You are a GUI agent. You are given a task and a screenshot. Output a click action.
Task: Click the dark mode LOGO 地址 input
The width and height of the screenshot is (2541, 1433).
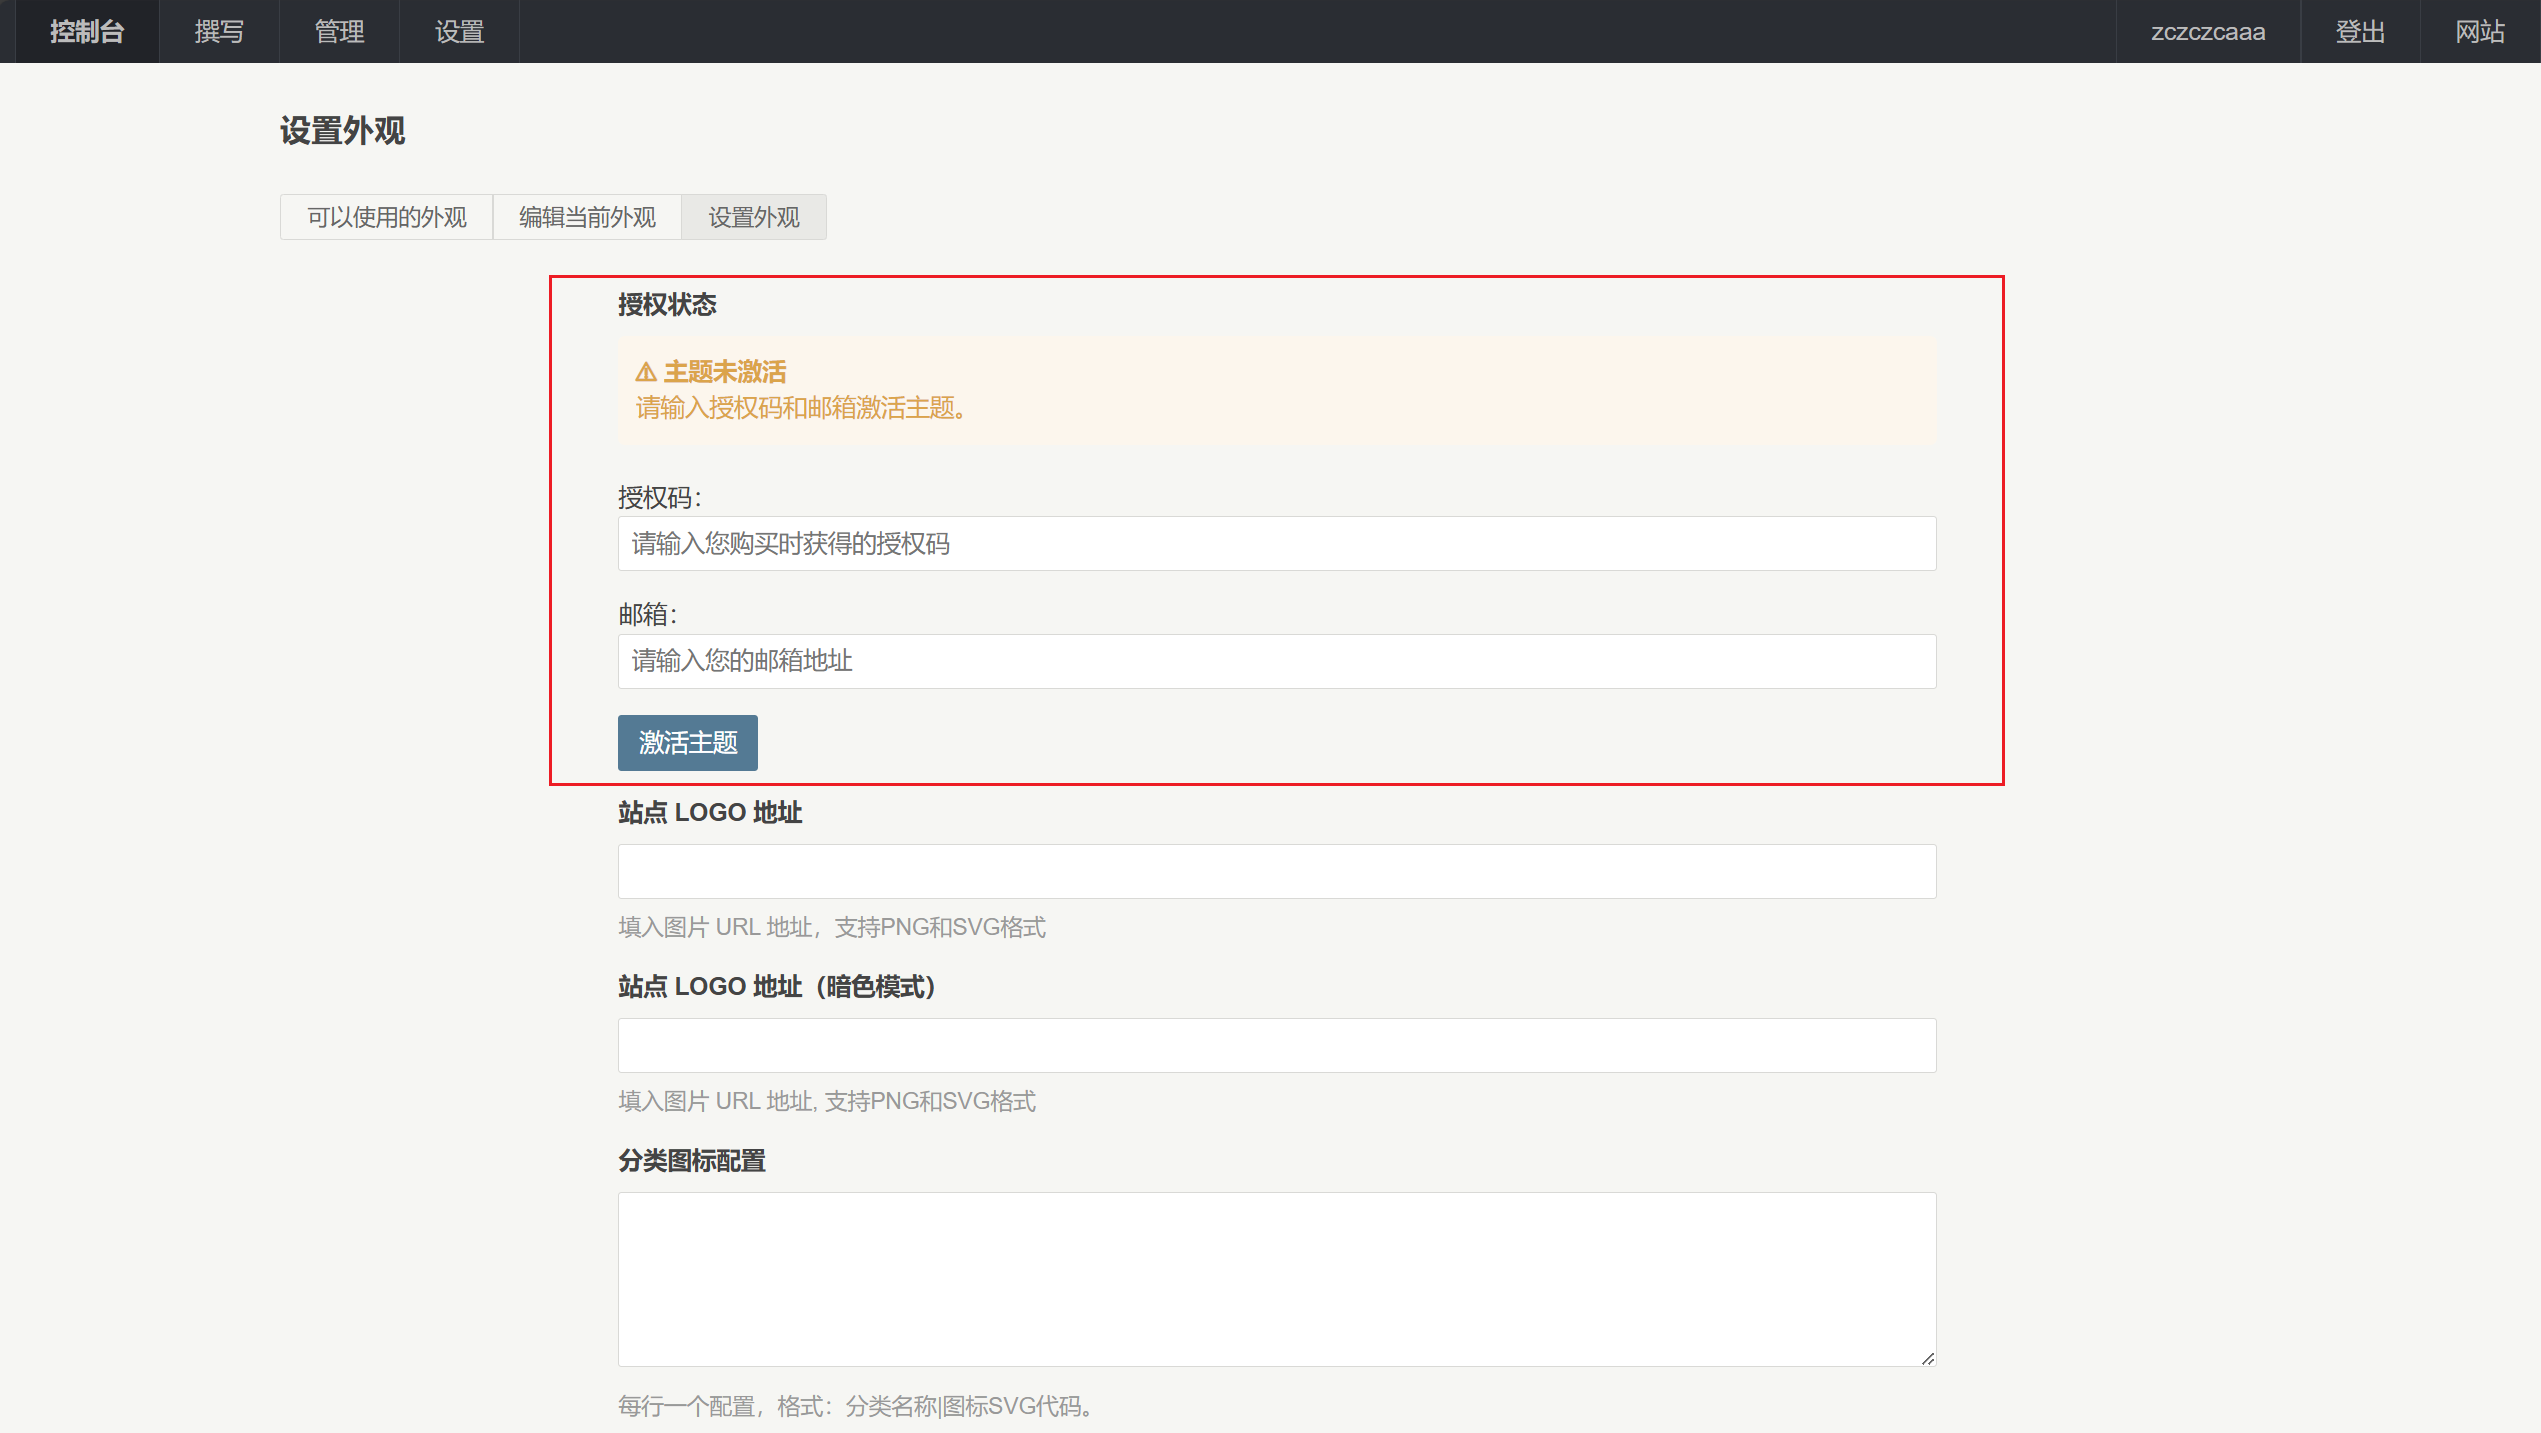coord(1276,1045)
